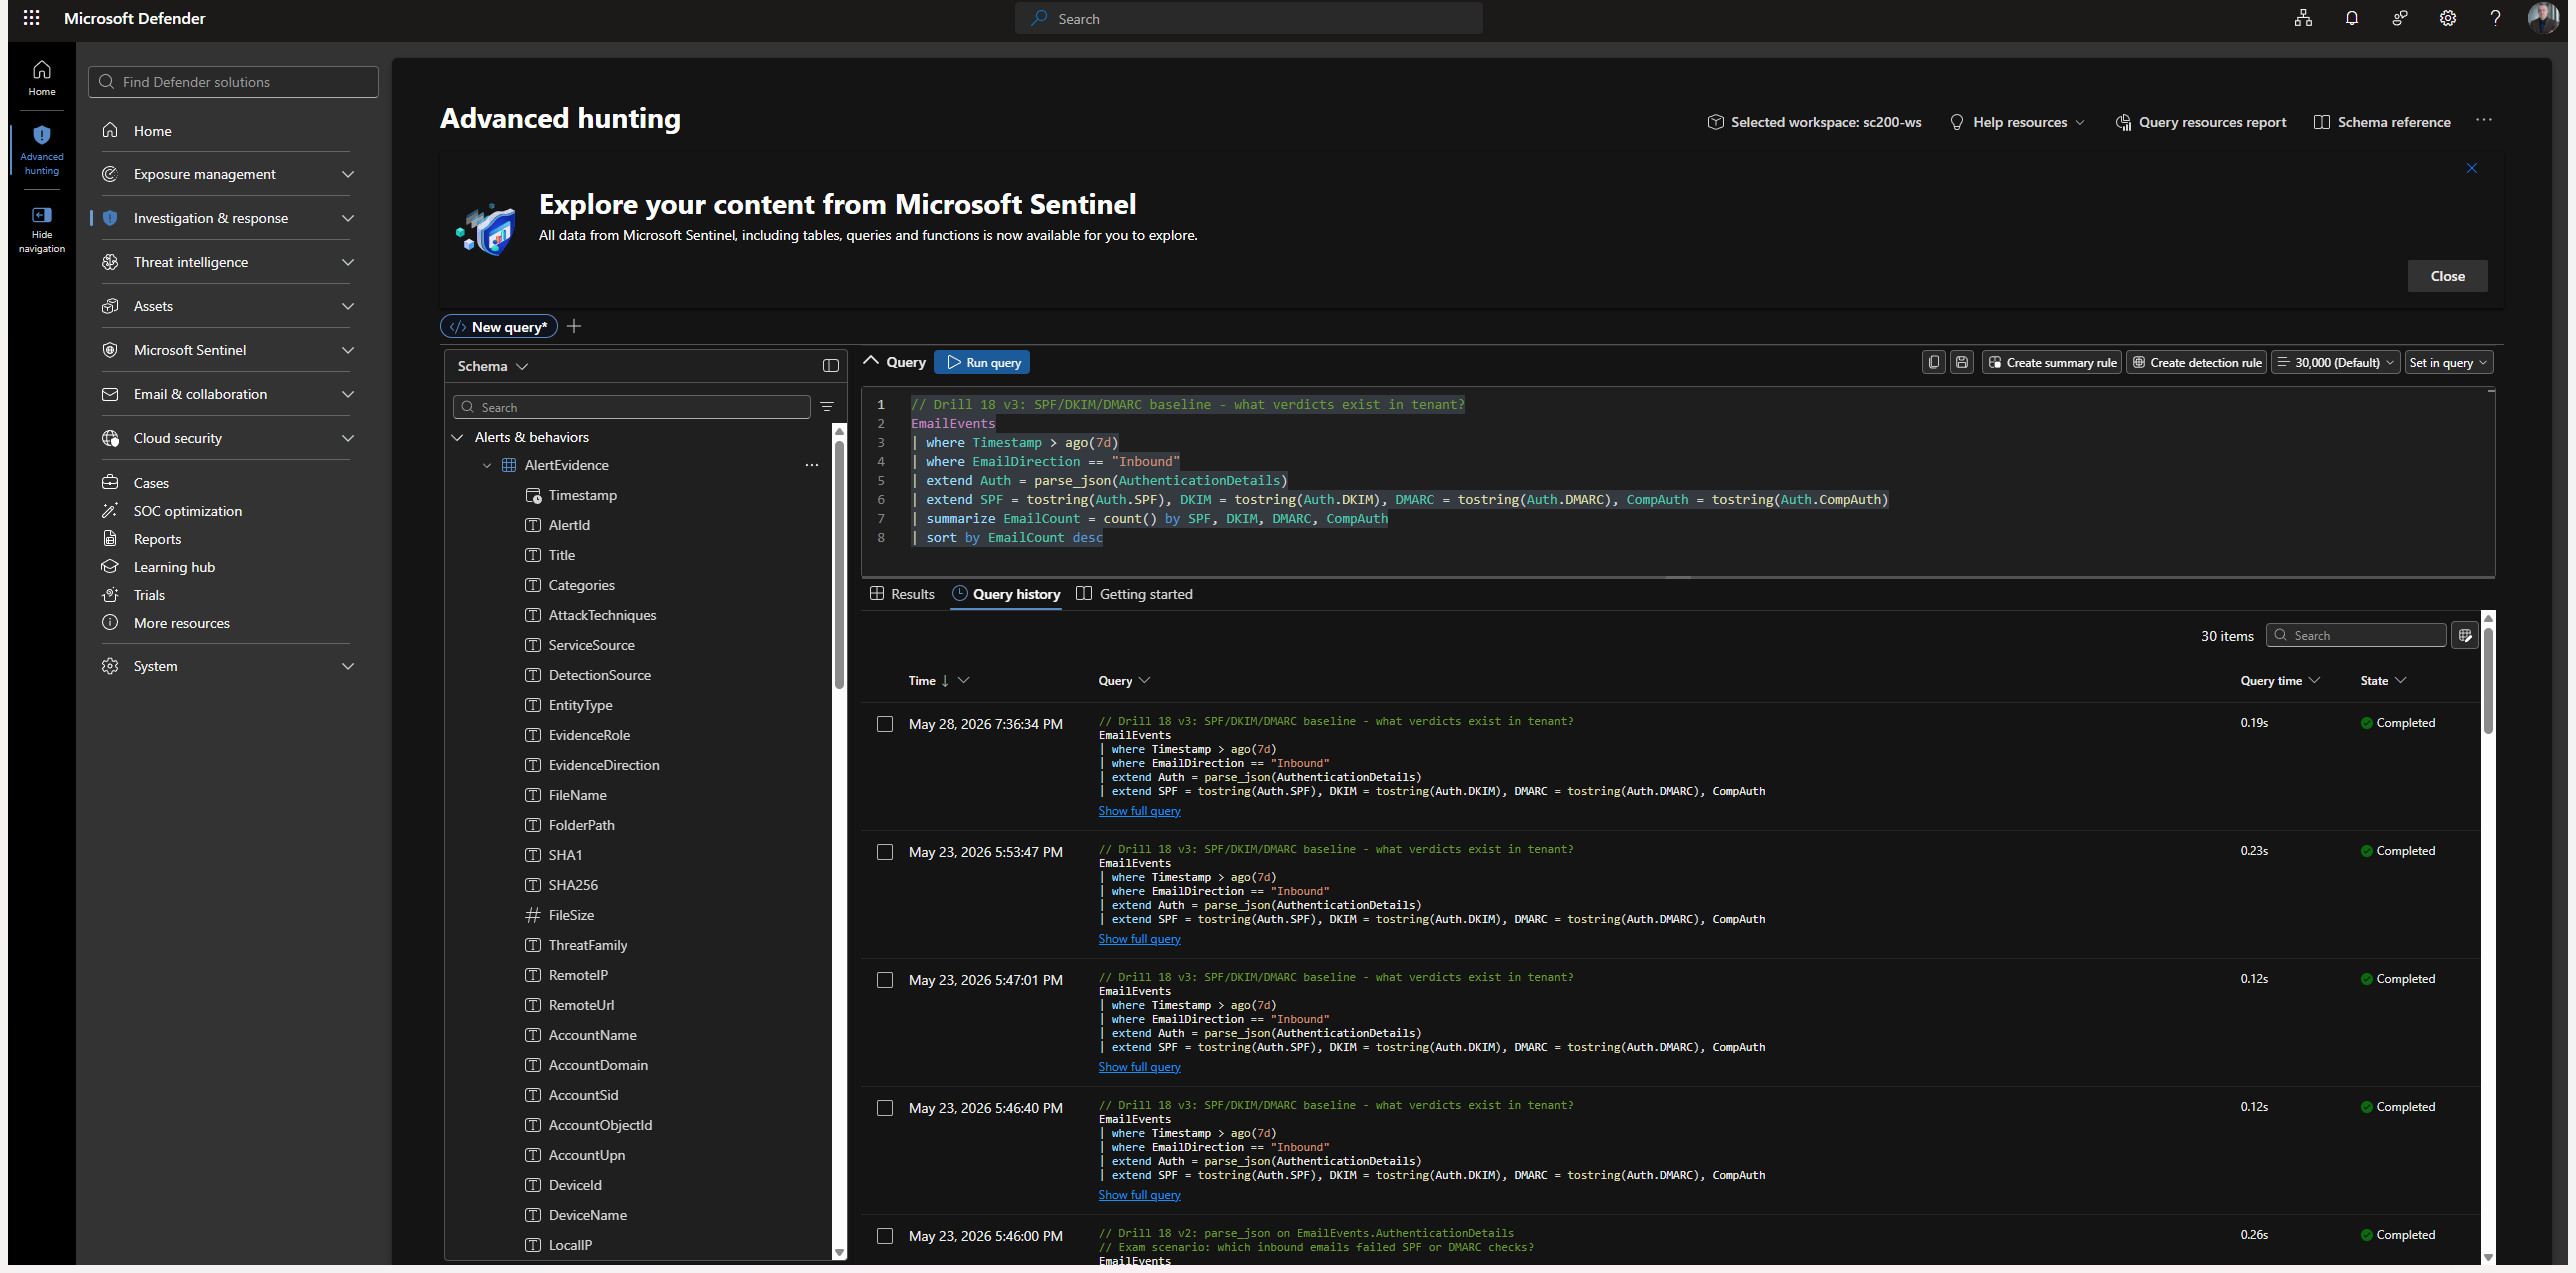The image size is (2576, 1273).
Task: Collapse the AlertEvidence table node
Action: tap(487, 465)
